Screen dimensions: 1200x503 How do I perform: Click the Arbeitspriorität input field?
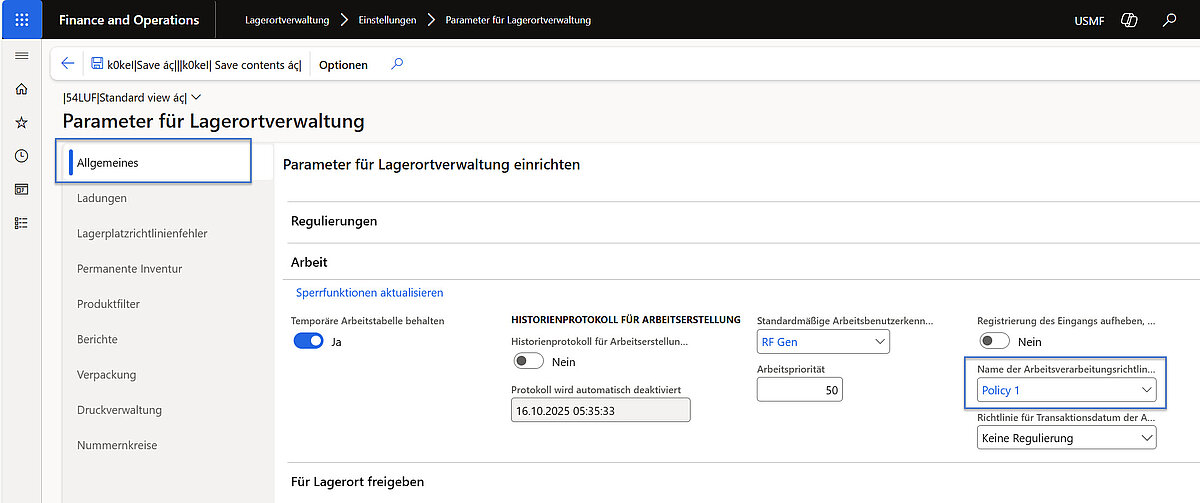point(799,390)
